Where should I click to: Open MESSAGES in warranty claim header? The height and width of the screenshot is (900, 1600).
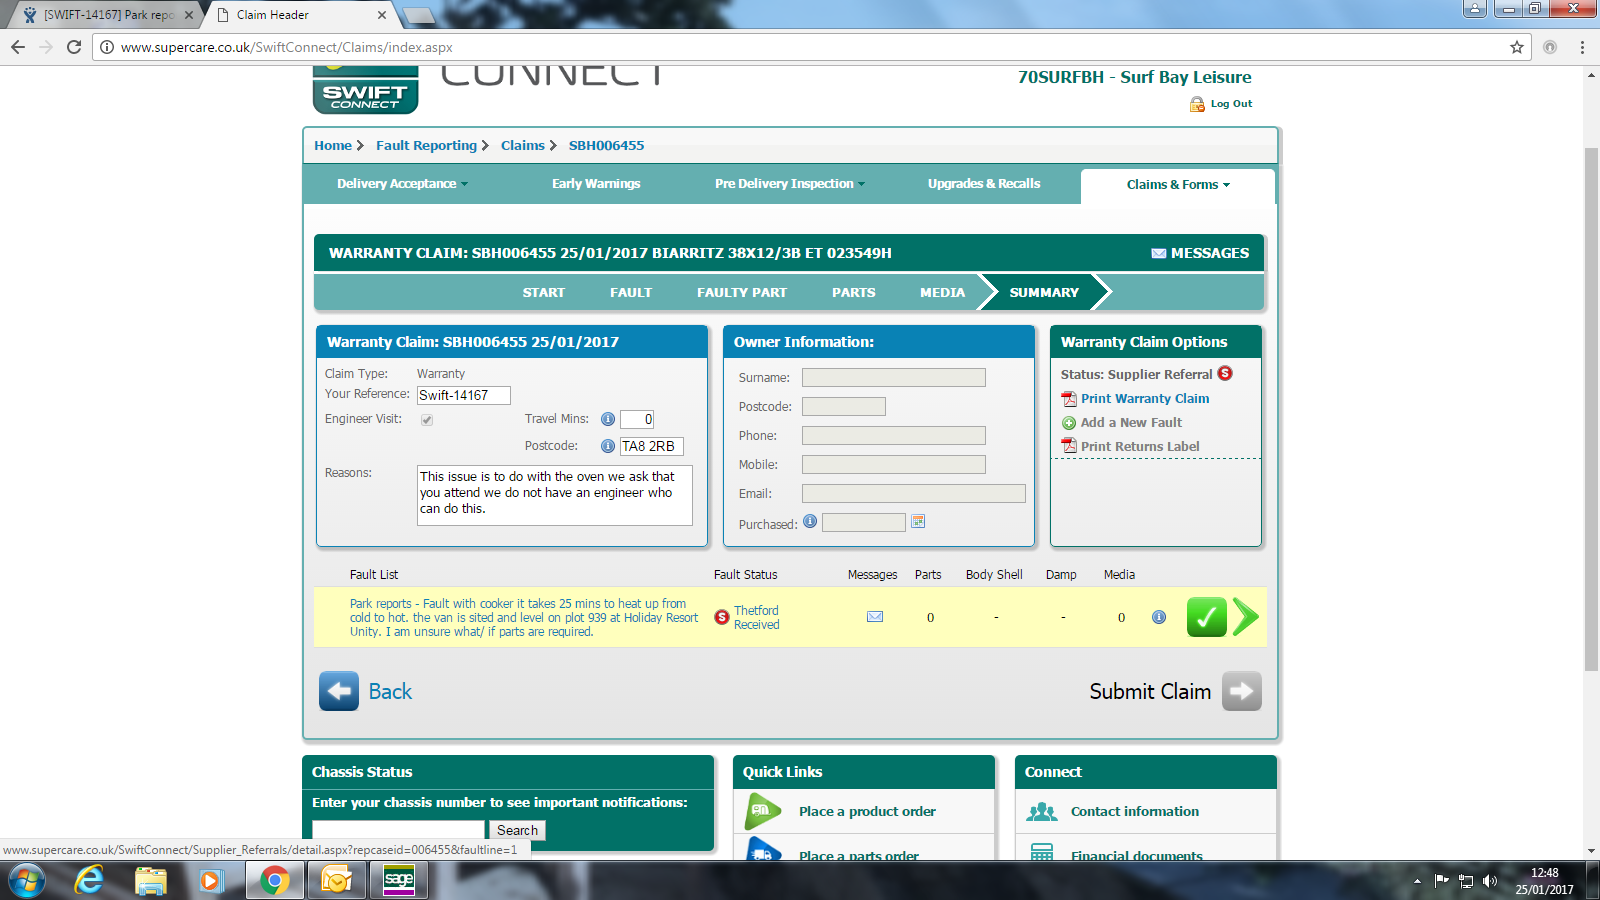point(1200,253)
